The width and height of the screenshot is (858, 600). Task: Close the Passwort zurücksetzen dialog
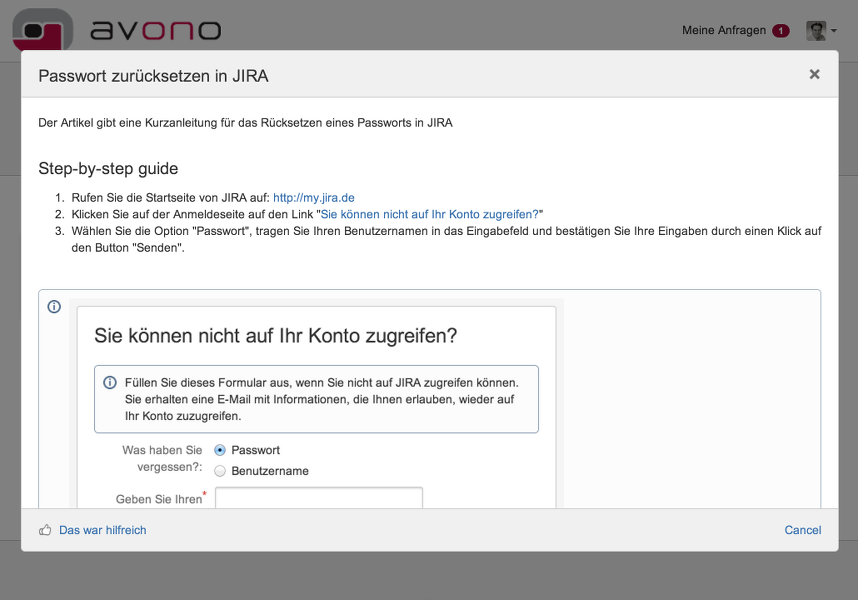pos(814,74)
